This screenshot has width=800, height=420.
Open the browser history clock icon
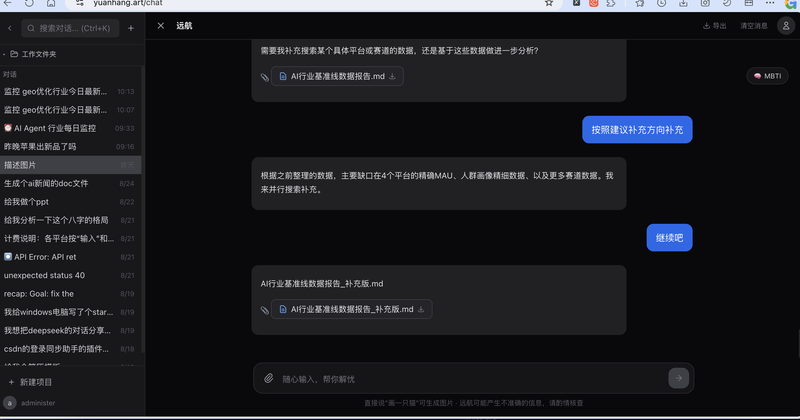tap(661, 3)
